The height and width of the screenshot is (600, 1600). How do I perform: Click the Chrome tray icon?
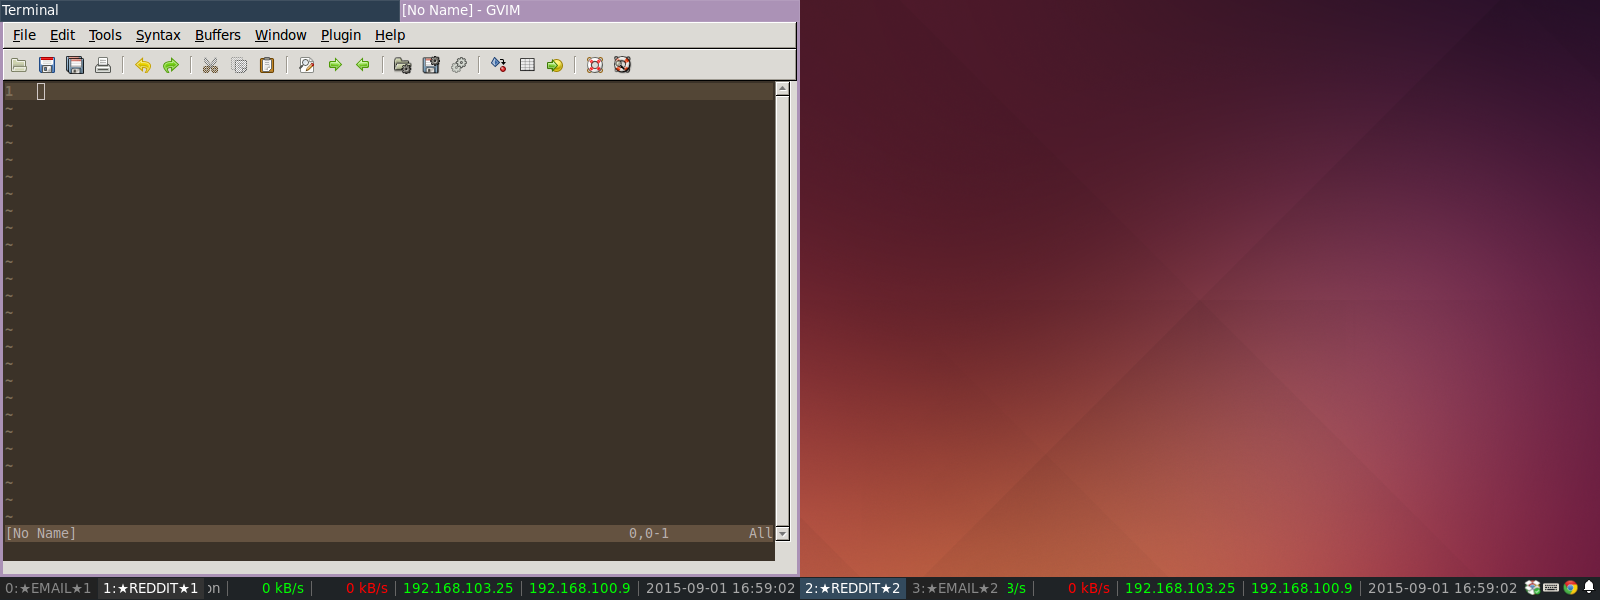1570,588
